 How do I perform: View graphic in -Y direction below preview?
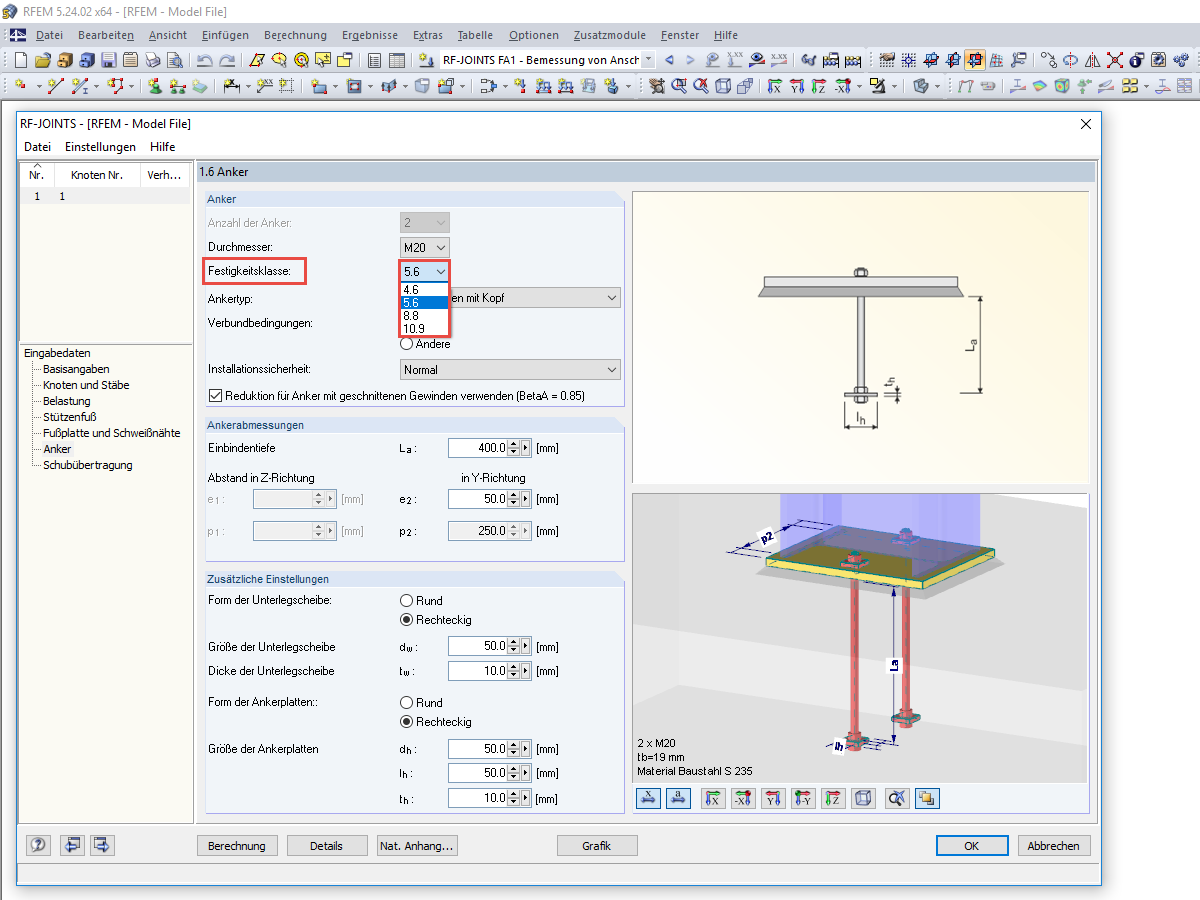(803, 798)
